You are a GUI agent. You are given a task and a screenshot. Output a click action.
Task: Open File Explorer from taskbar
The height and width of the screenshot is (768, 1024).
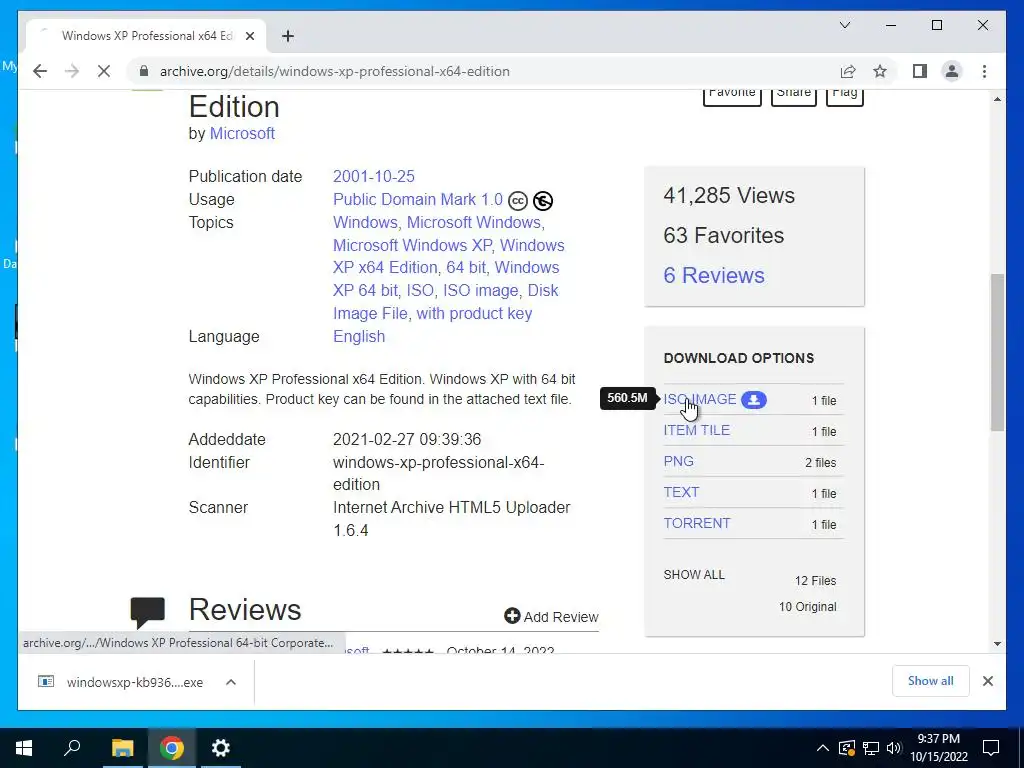pyautogui.click(x=122, y=748)
